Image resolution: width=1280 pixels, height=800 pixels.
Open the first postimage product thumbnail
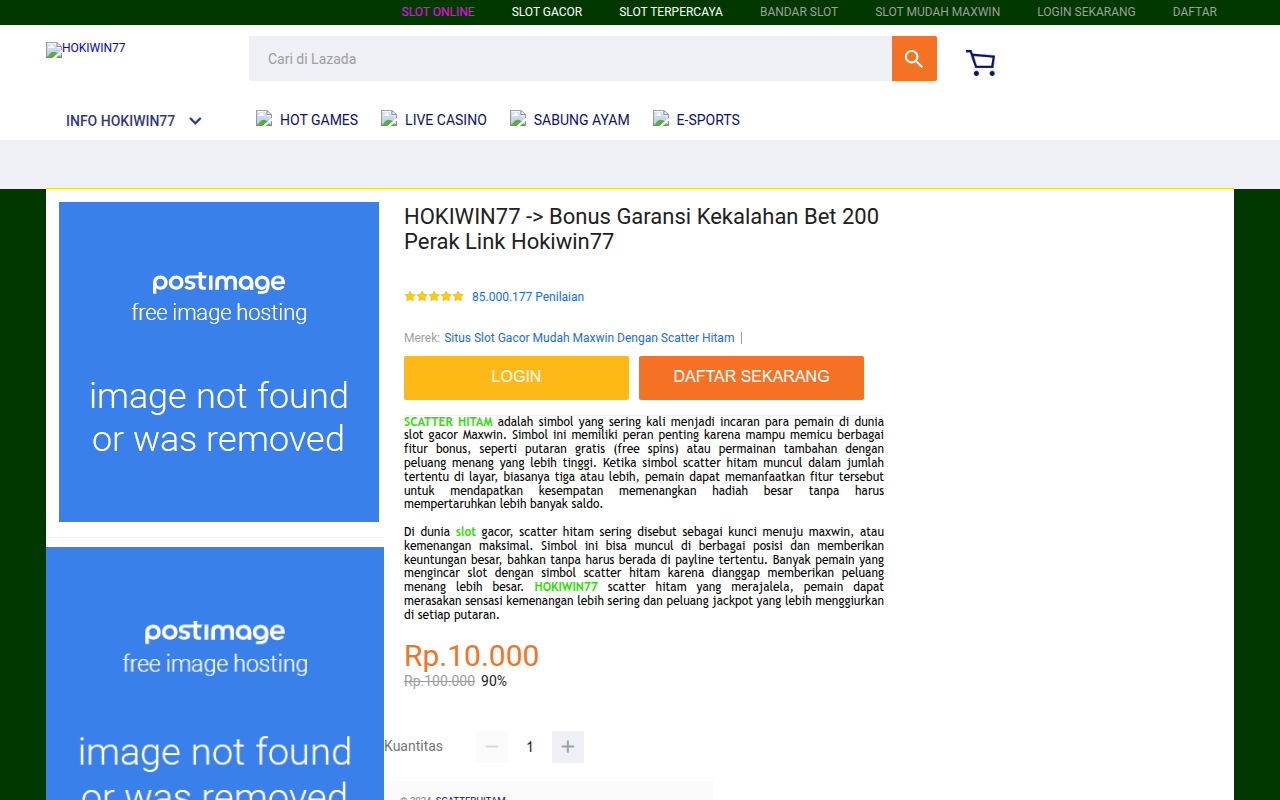[x=219, y=362]
